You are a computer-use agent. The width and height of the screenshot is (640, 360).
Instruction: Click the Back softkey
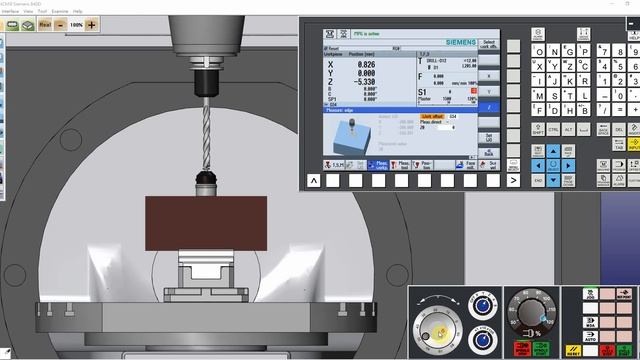tap(489, 153)
